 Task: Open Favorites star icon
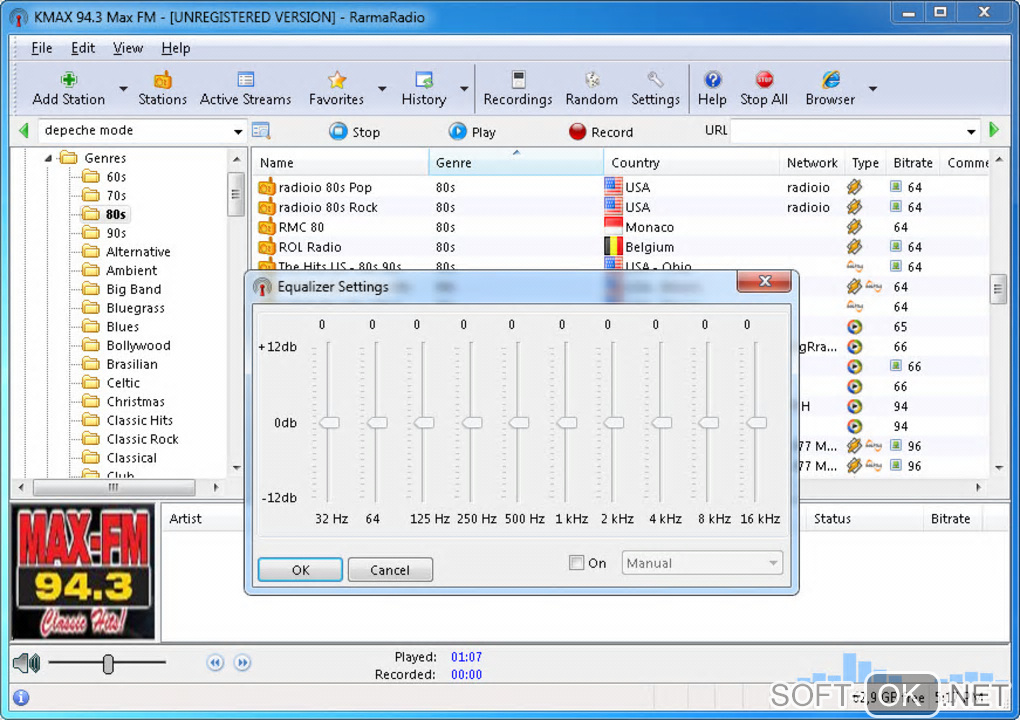point(336,79)
